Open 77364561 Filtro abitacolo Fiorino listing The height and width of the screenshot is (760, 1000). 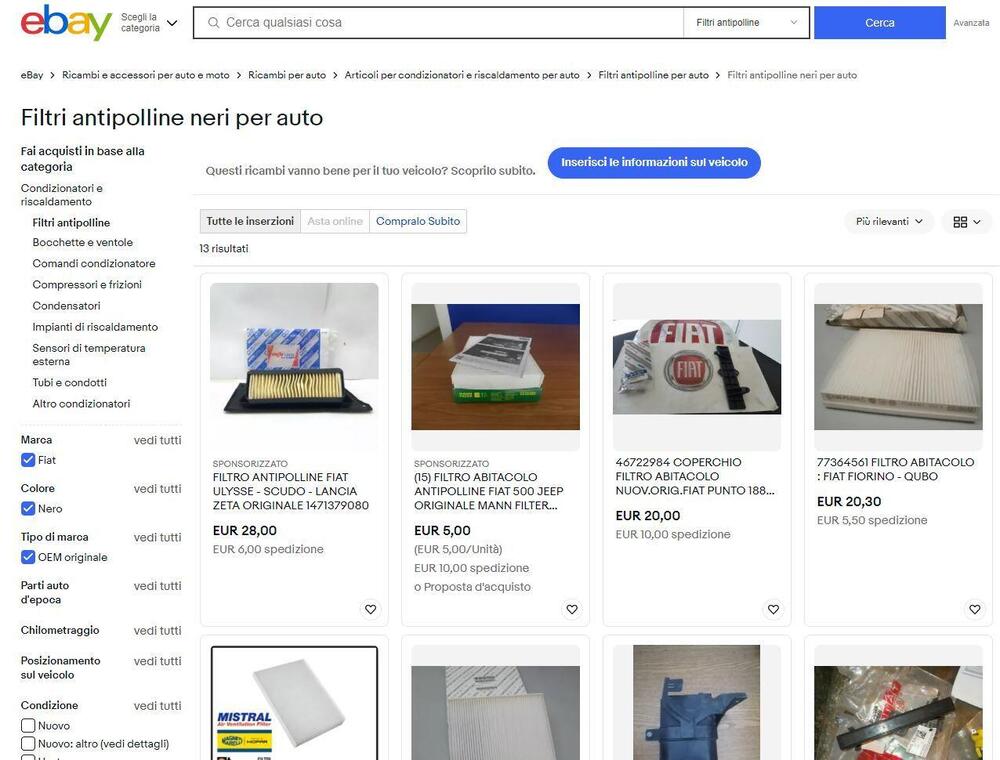point(895,469)
